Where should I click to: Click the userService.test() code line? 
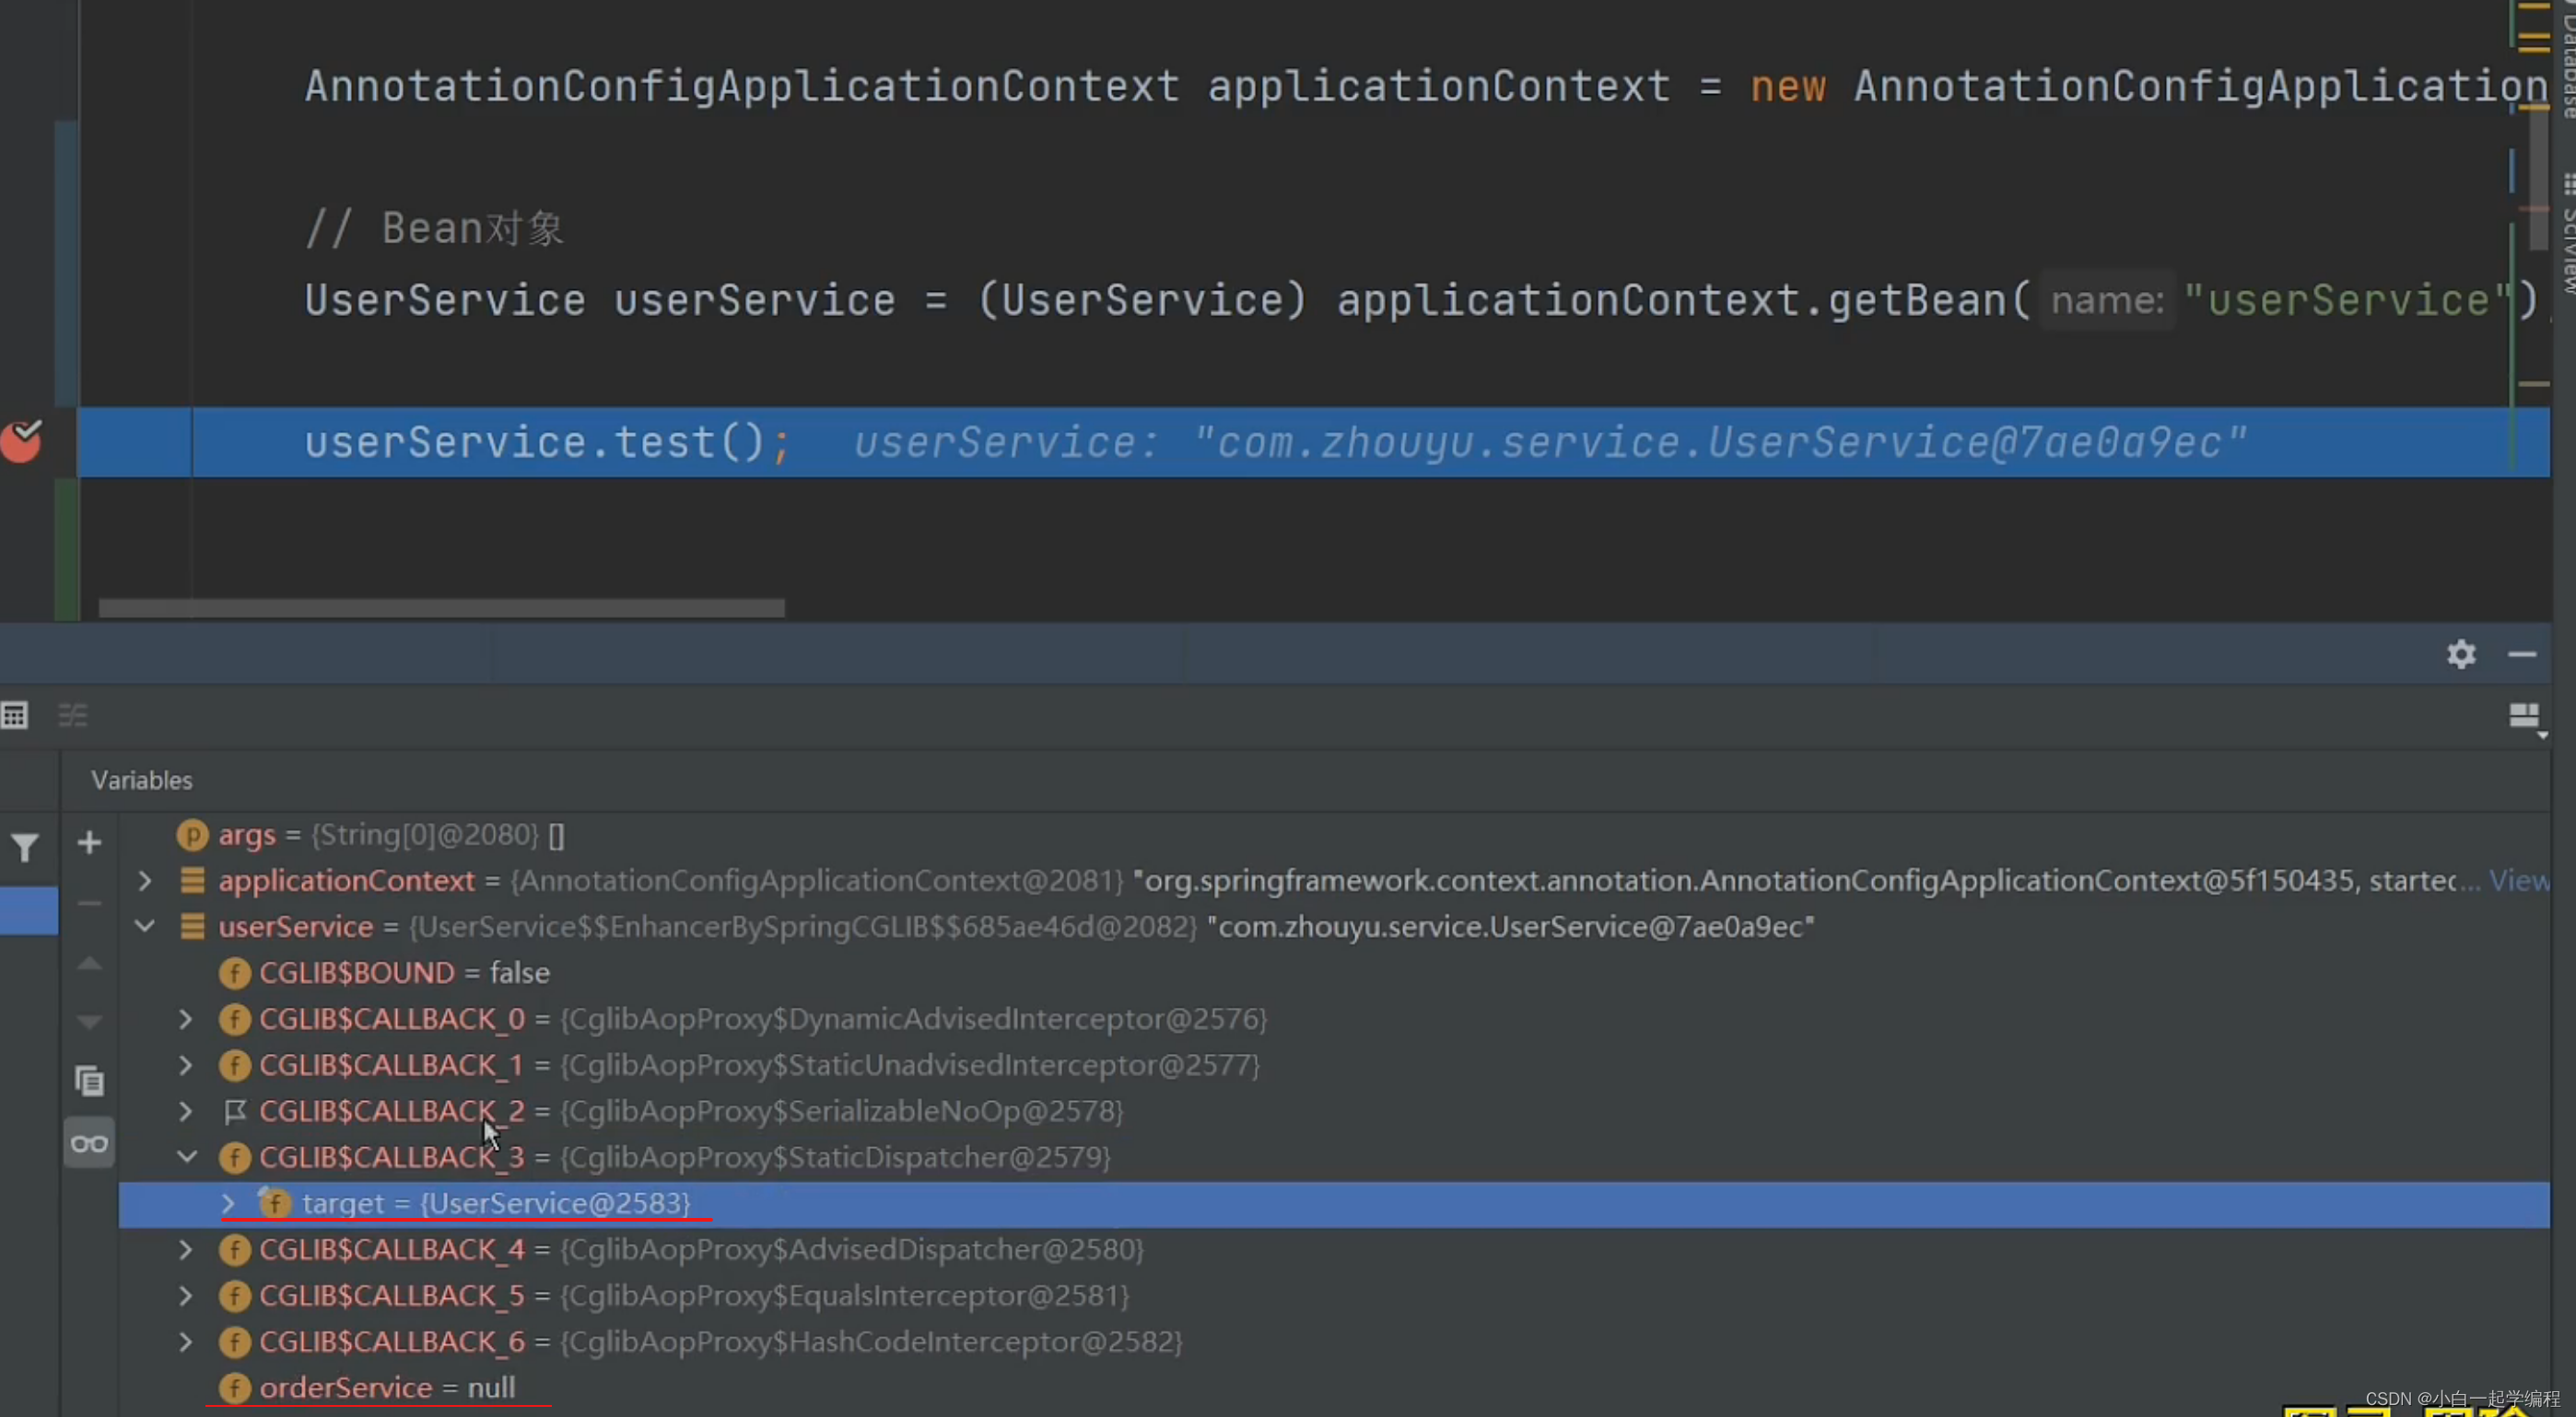pyautogui.click(x=1313, y=441)
